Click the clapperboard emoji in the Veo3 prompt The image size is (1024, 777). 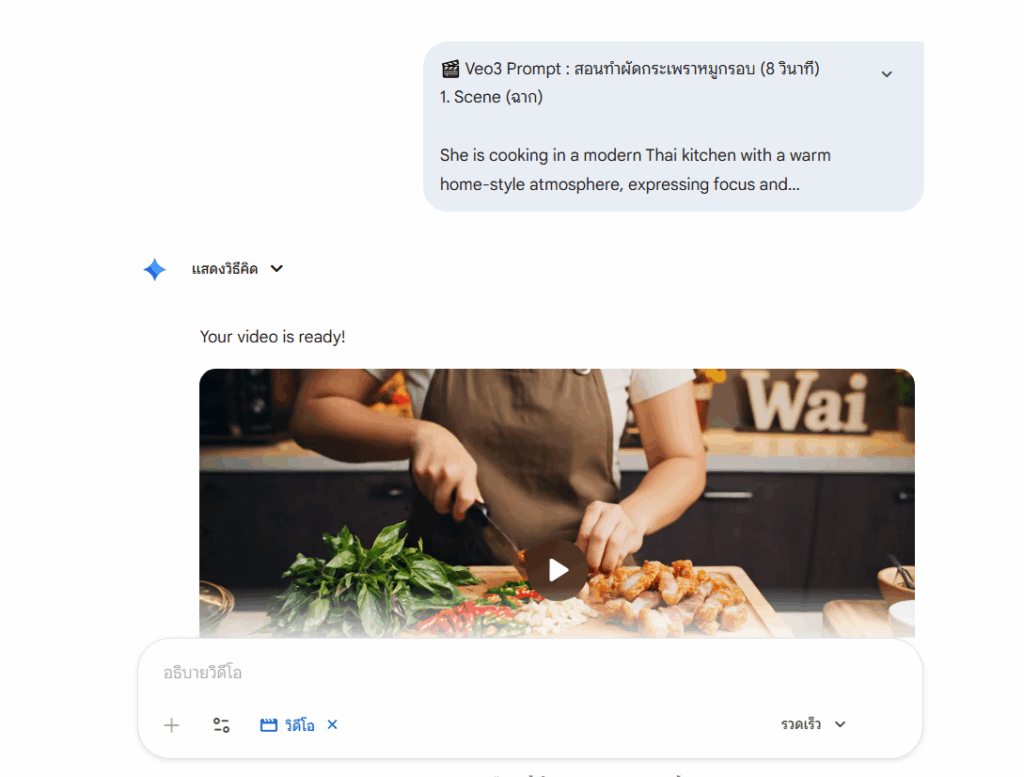tap(450, 69)
